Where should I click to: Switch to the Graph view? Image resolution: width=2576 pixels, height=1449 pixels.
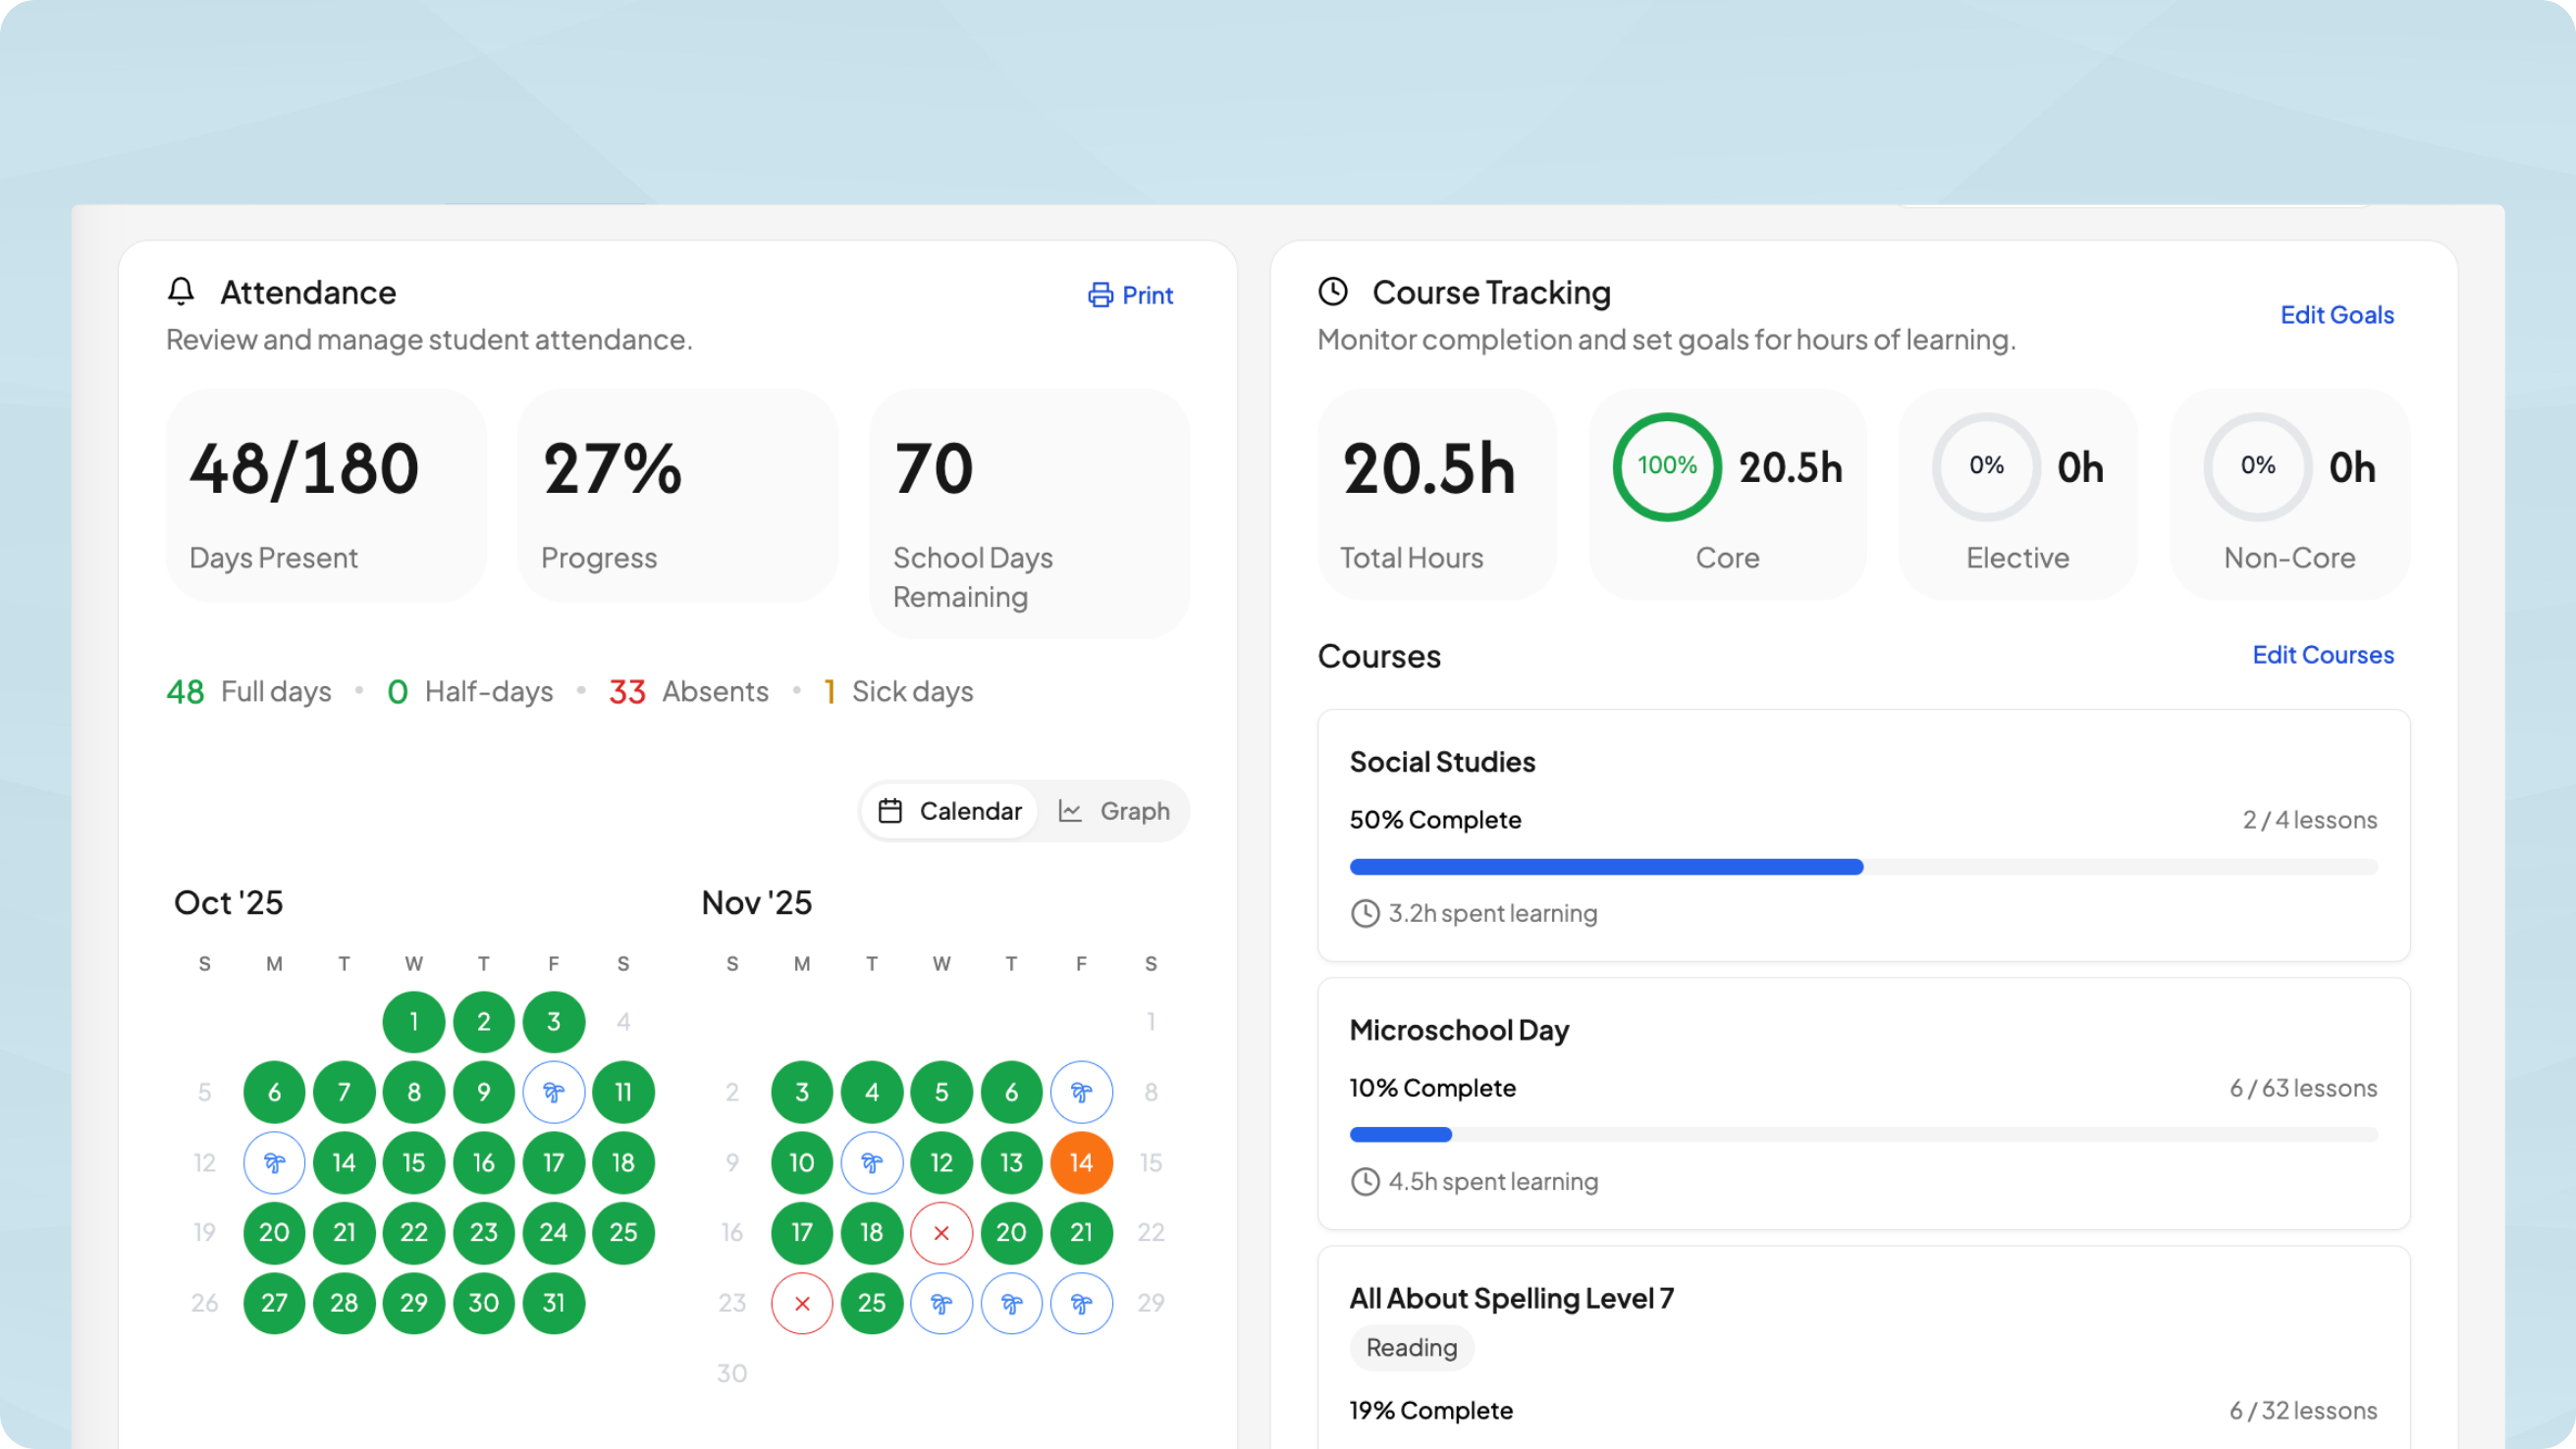click(1115, 811)
